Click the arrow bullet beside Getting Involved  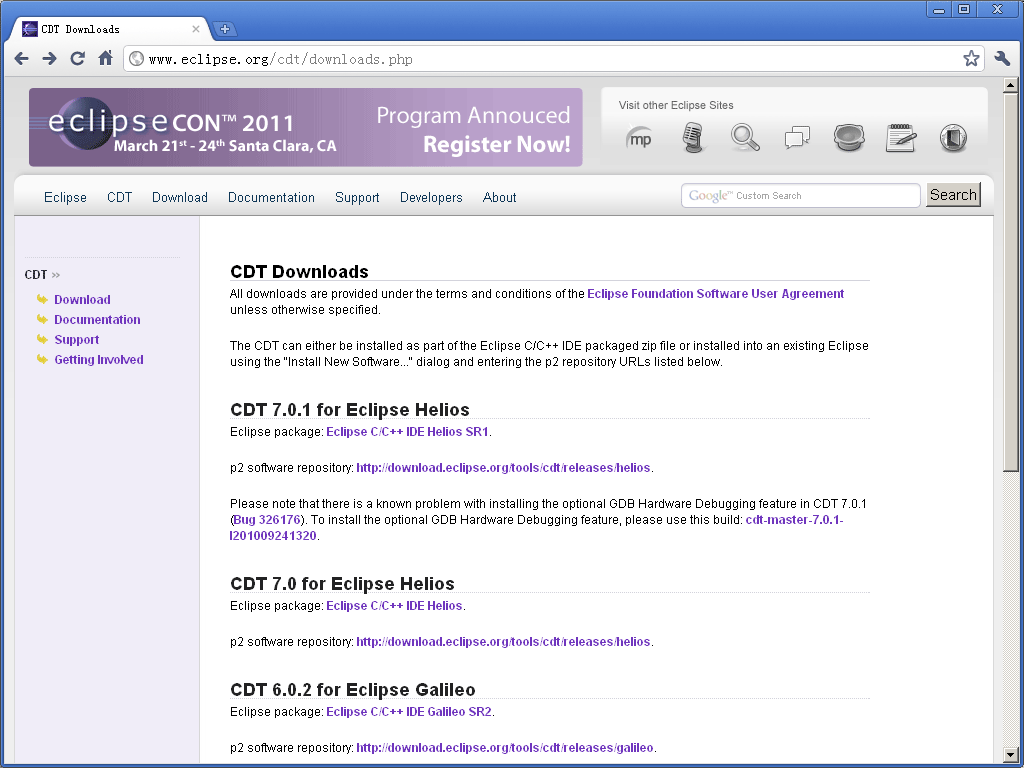(42, 359)
